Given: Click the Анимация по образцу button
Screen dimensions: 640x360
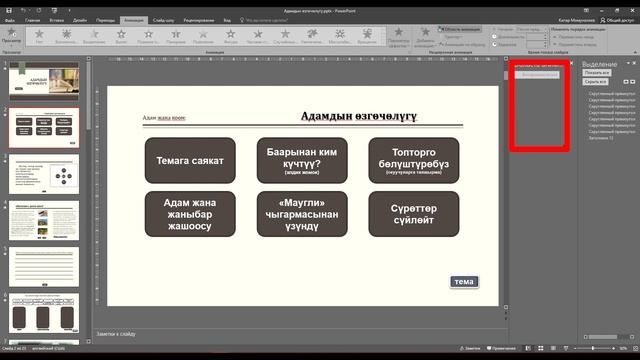Looking at the screenshot, I should coord(462,44).
